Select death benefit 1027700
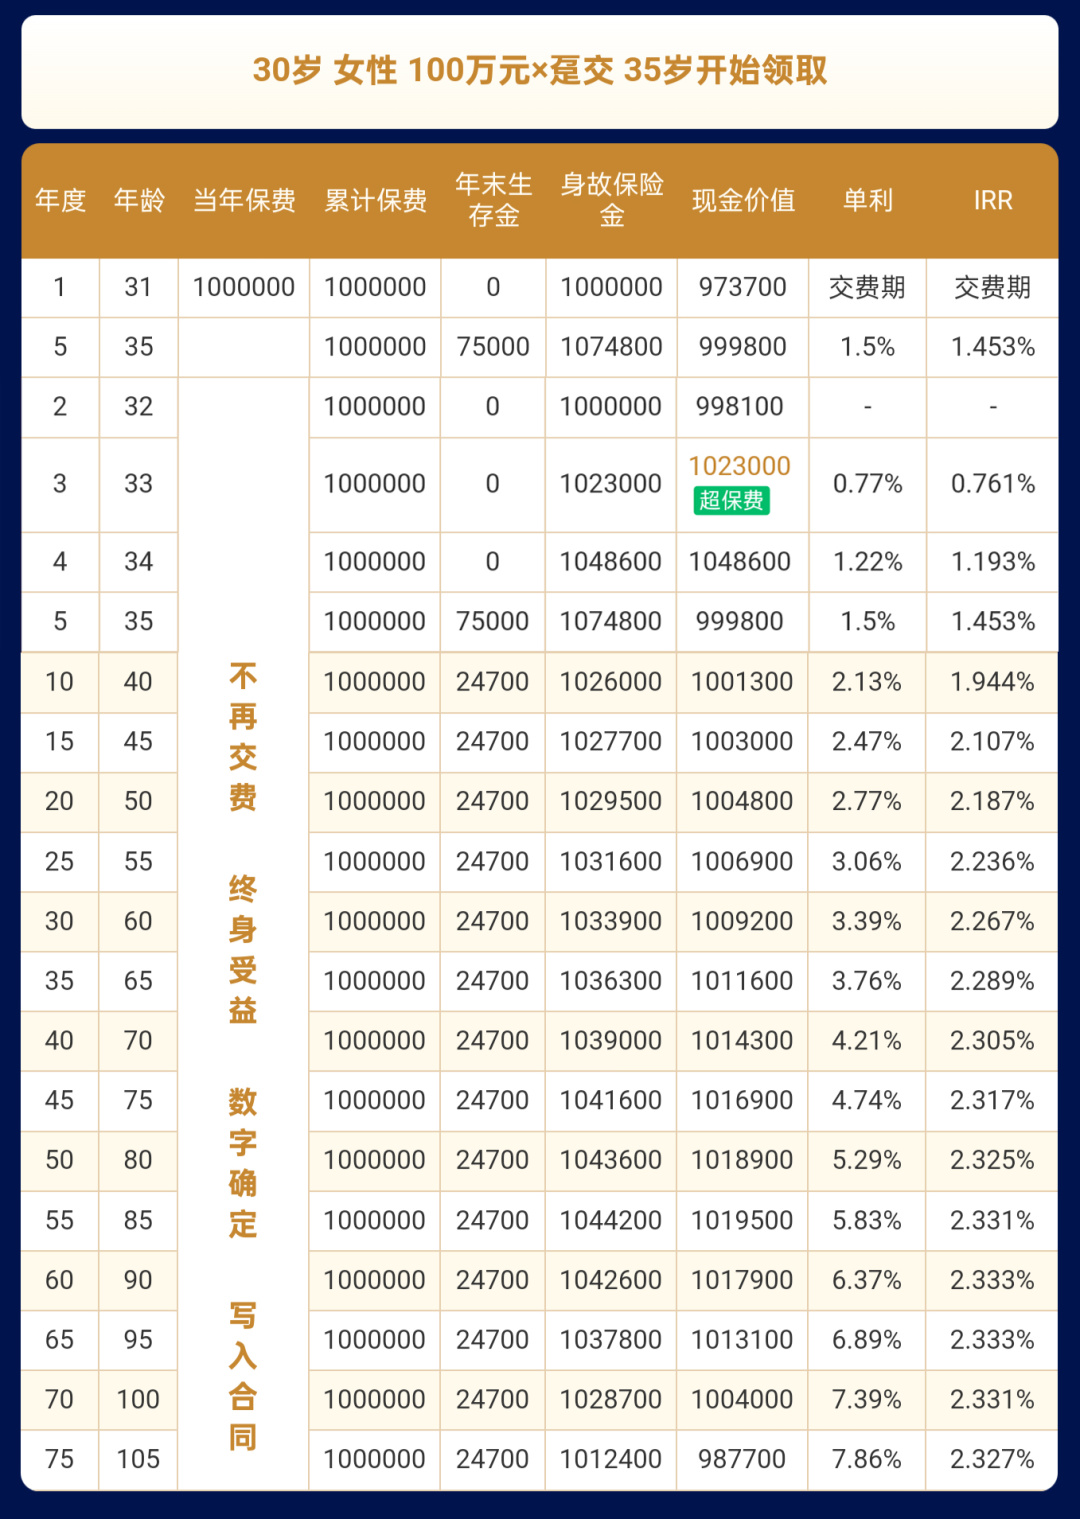1080x1519 pixels. [611, 742]
